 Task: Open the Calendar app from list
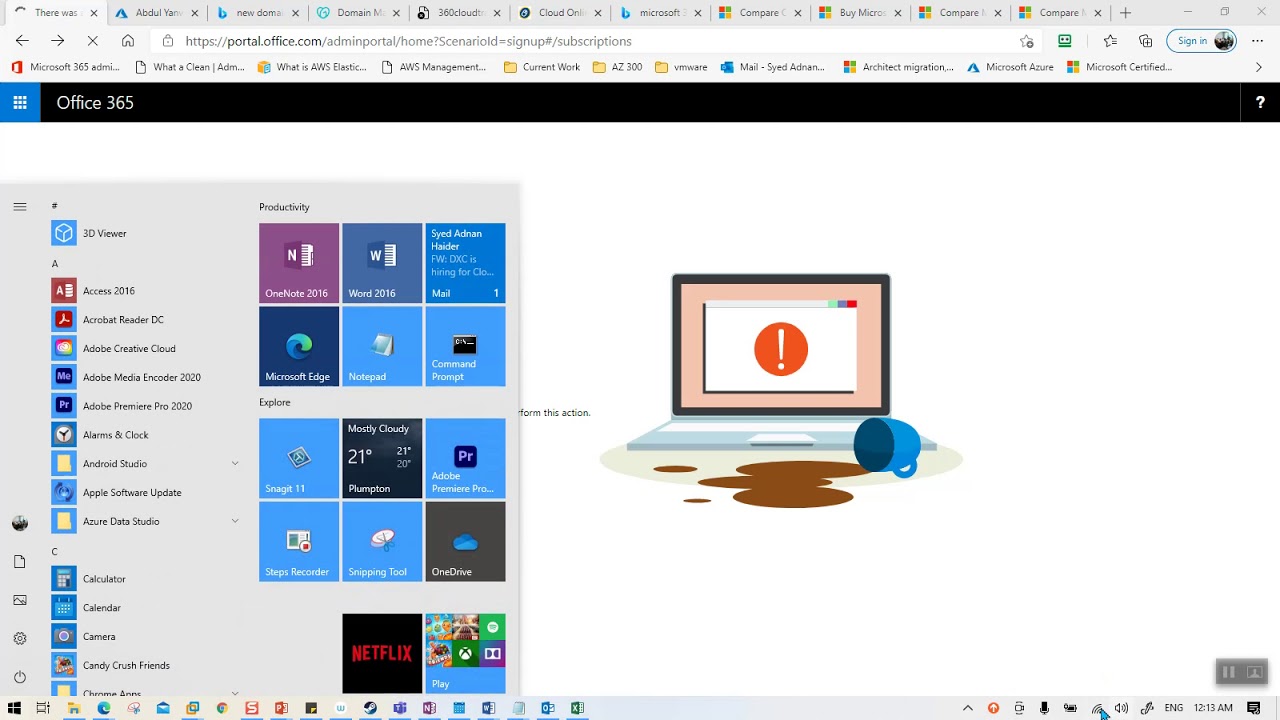[146, 608]
